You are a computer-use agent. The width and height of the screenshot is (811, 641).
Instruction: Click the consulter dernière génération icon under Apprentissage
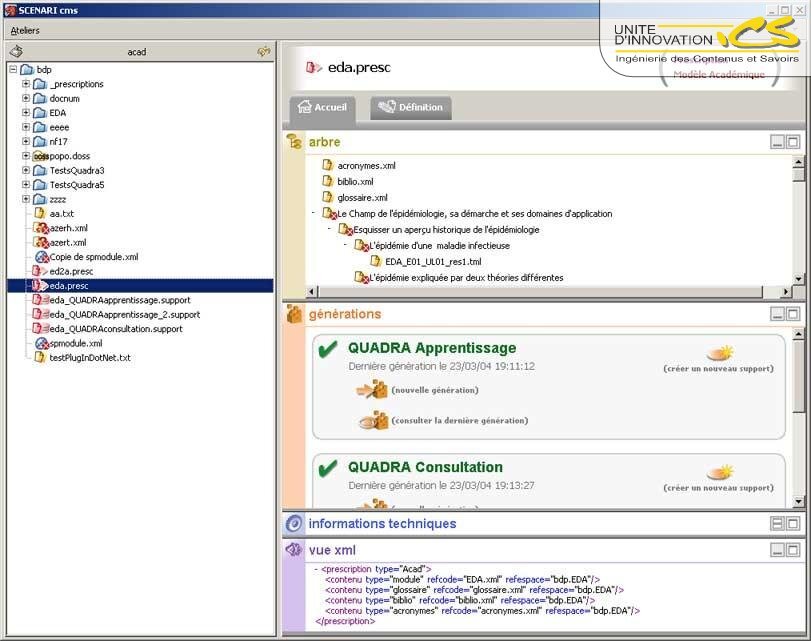click(x=373, y=420)
